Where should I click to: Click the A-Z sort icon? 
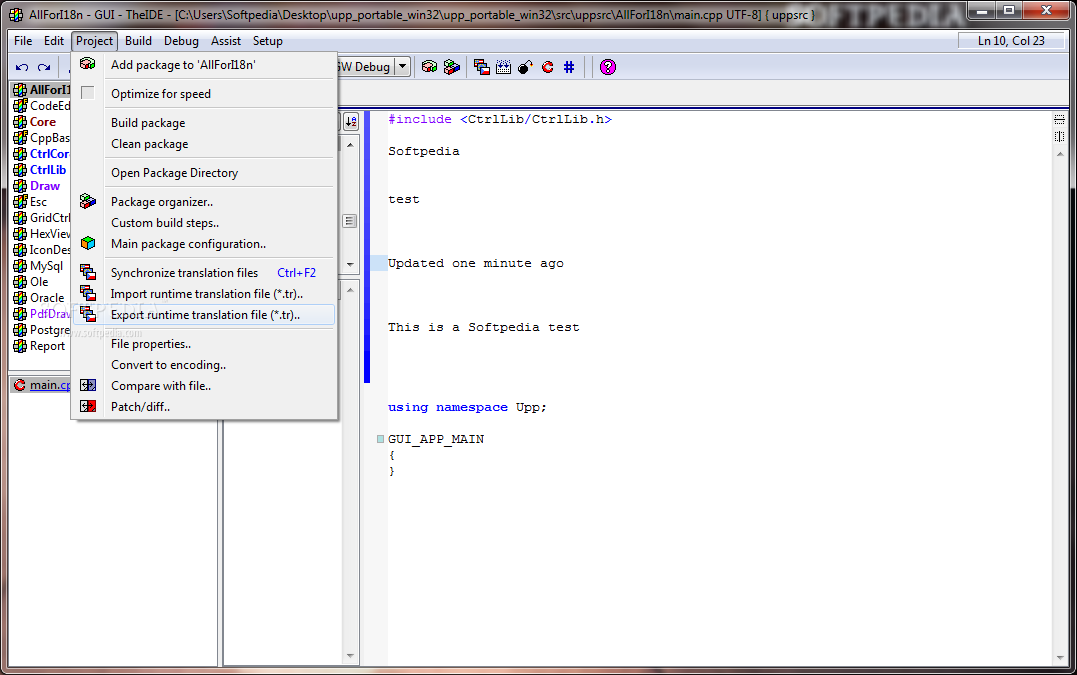351,122
